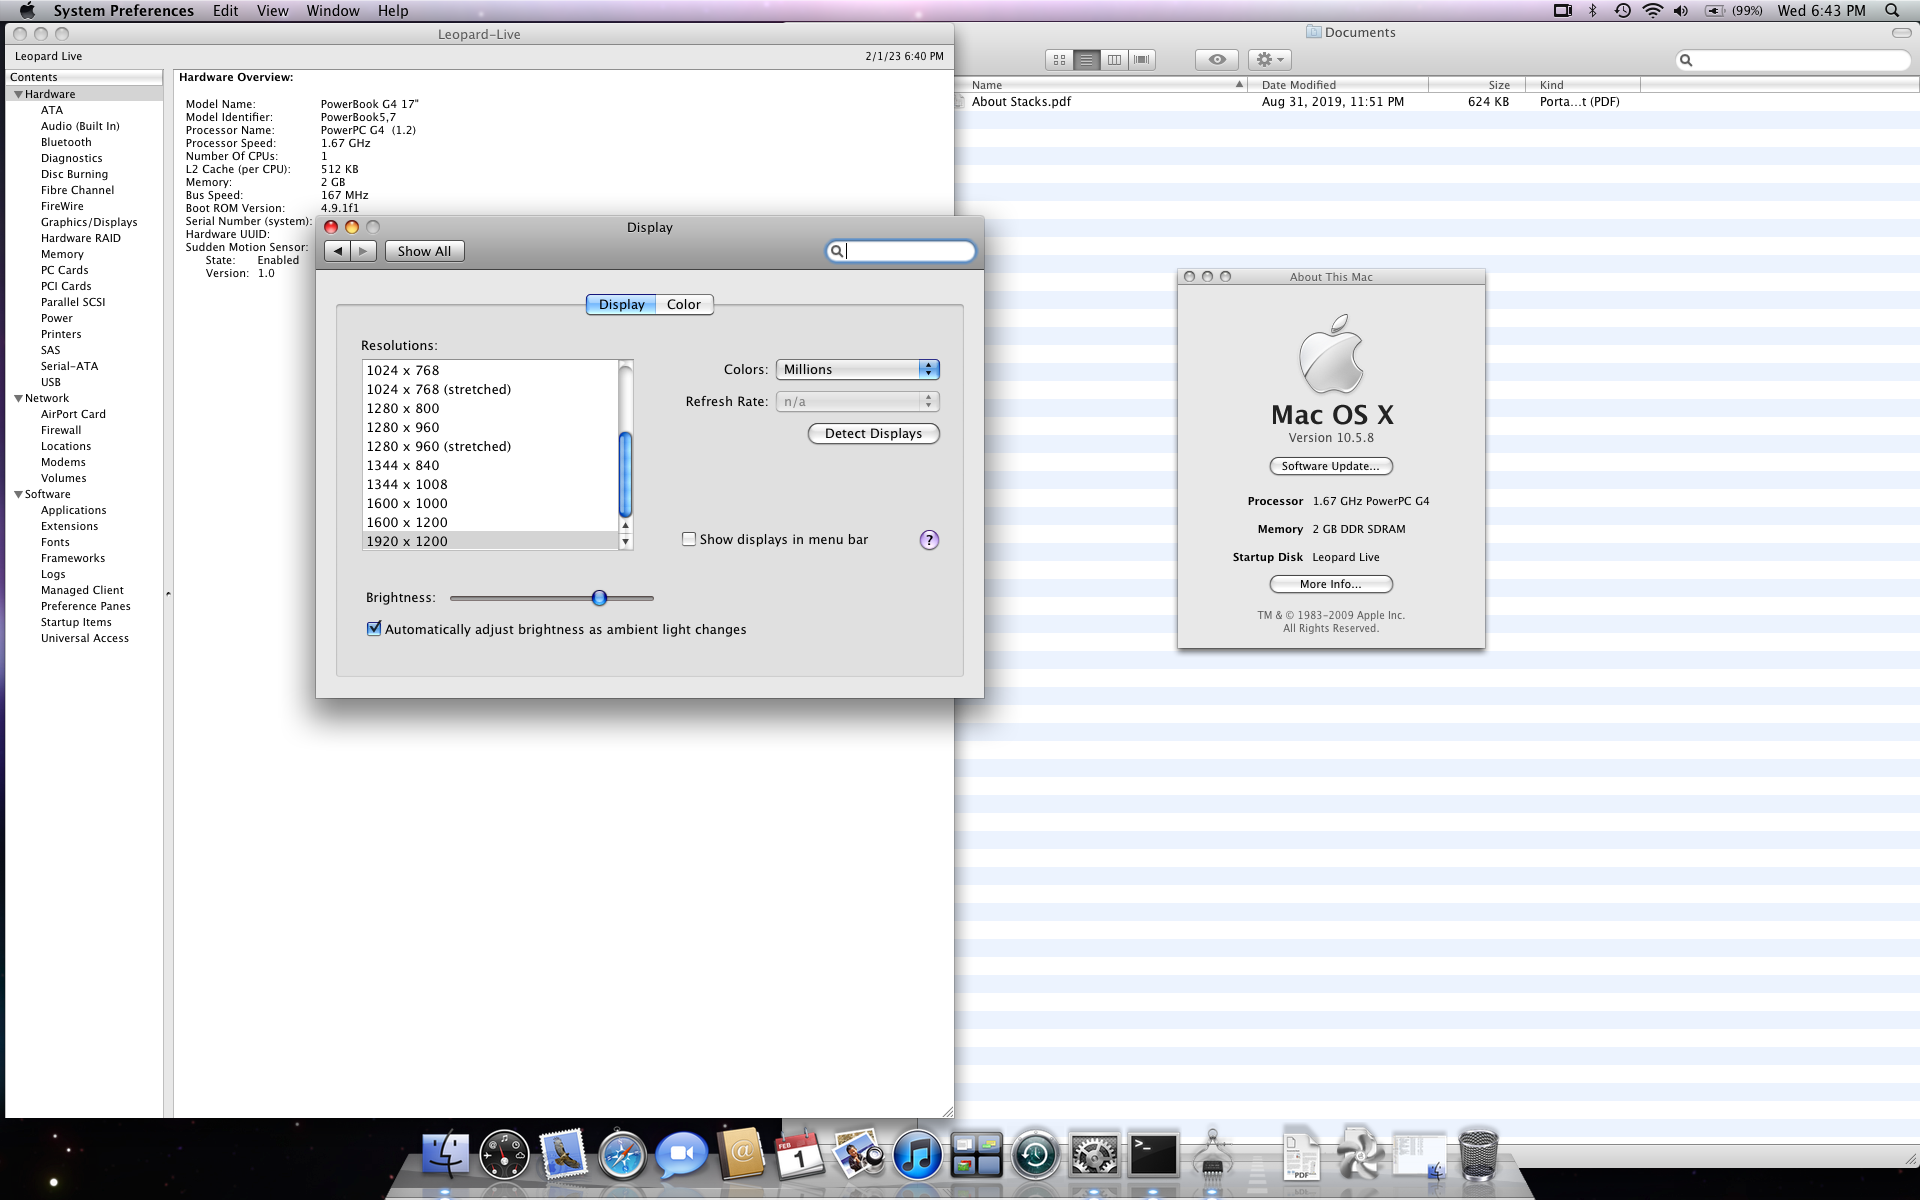Open the Window menu

(x=333, y=10)
